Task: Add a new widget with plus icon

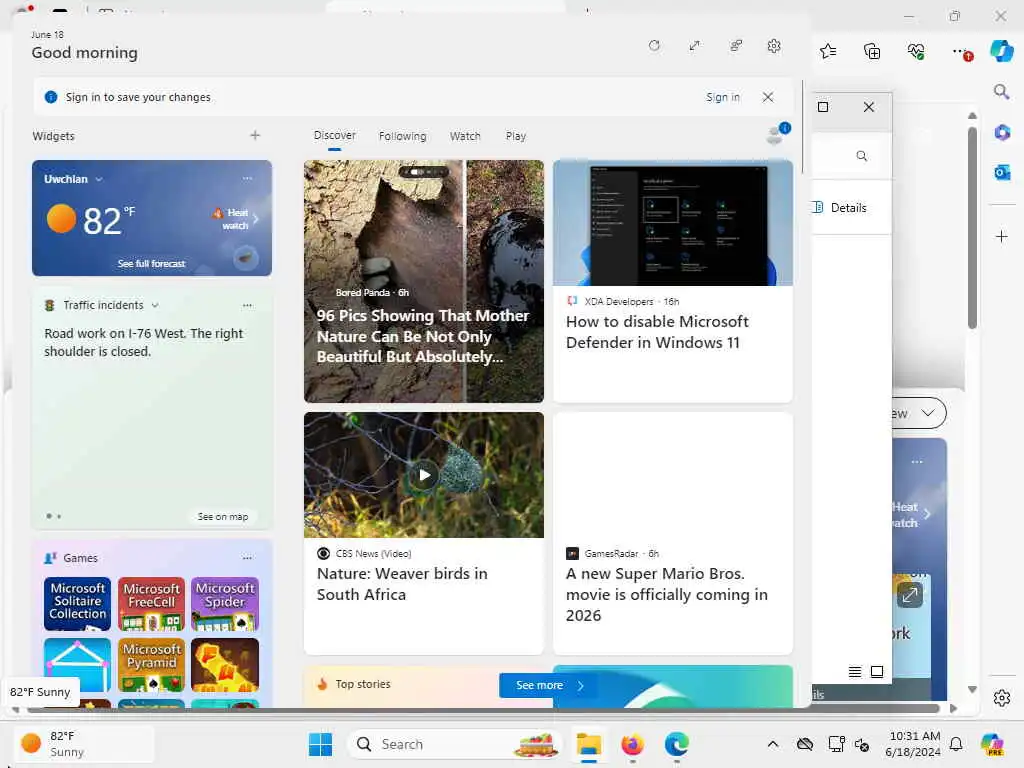Action: 255,135
